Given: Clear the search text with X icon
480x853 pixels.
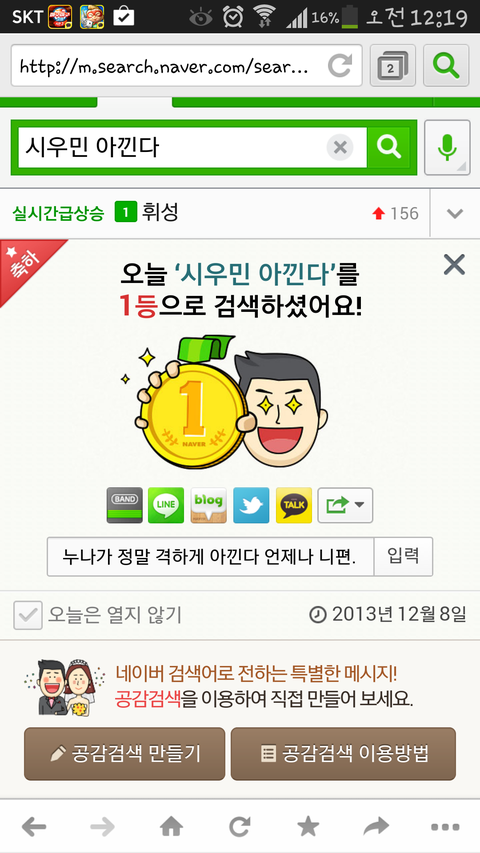Looking at the screenshot, I should coord(340,147).
